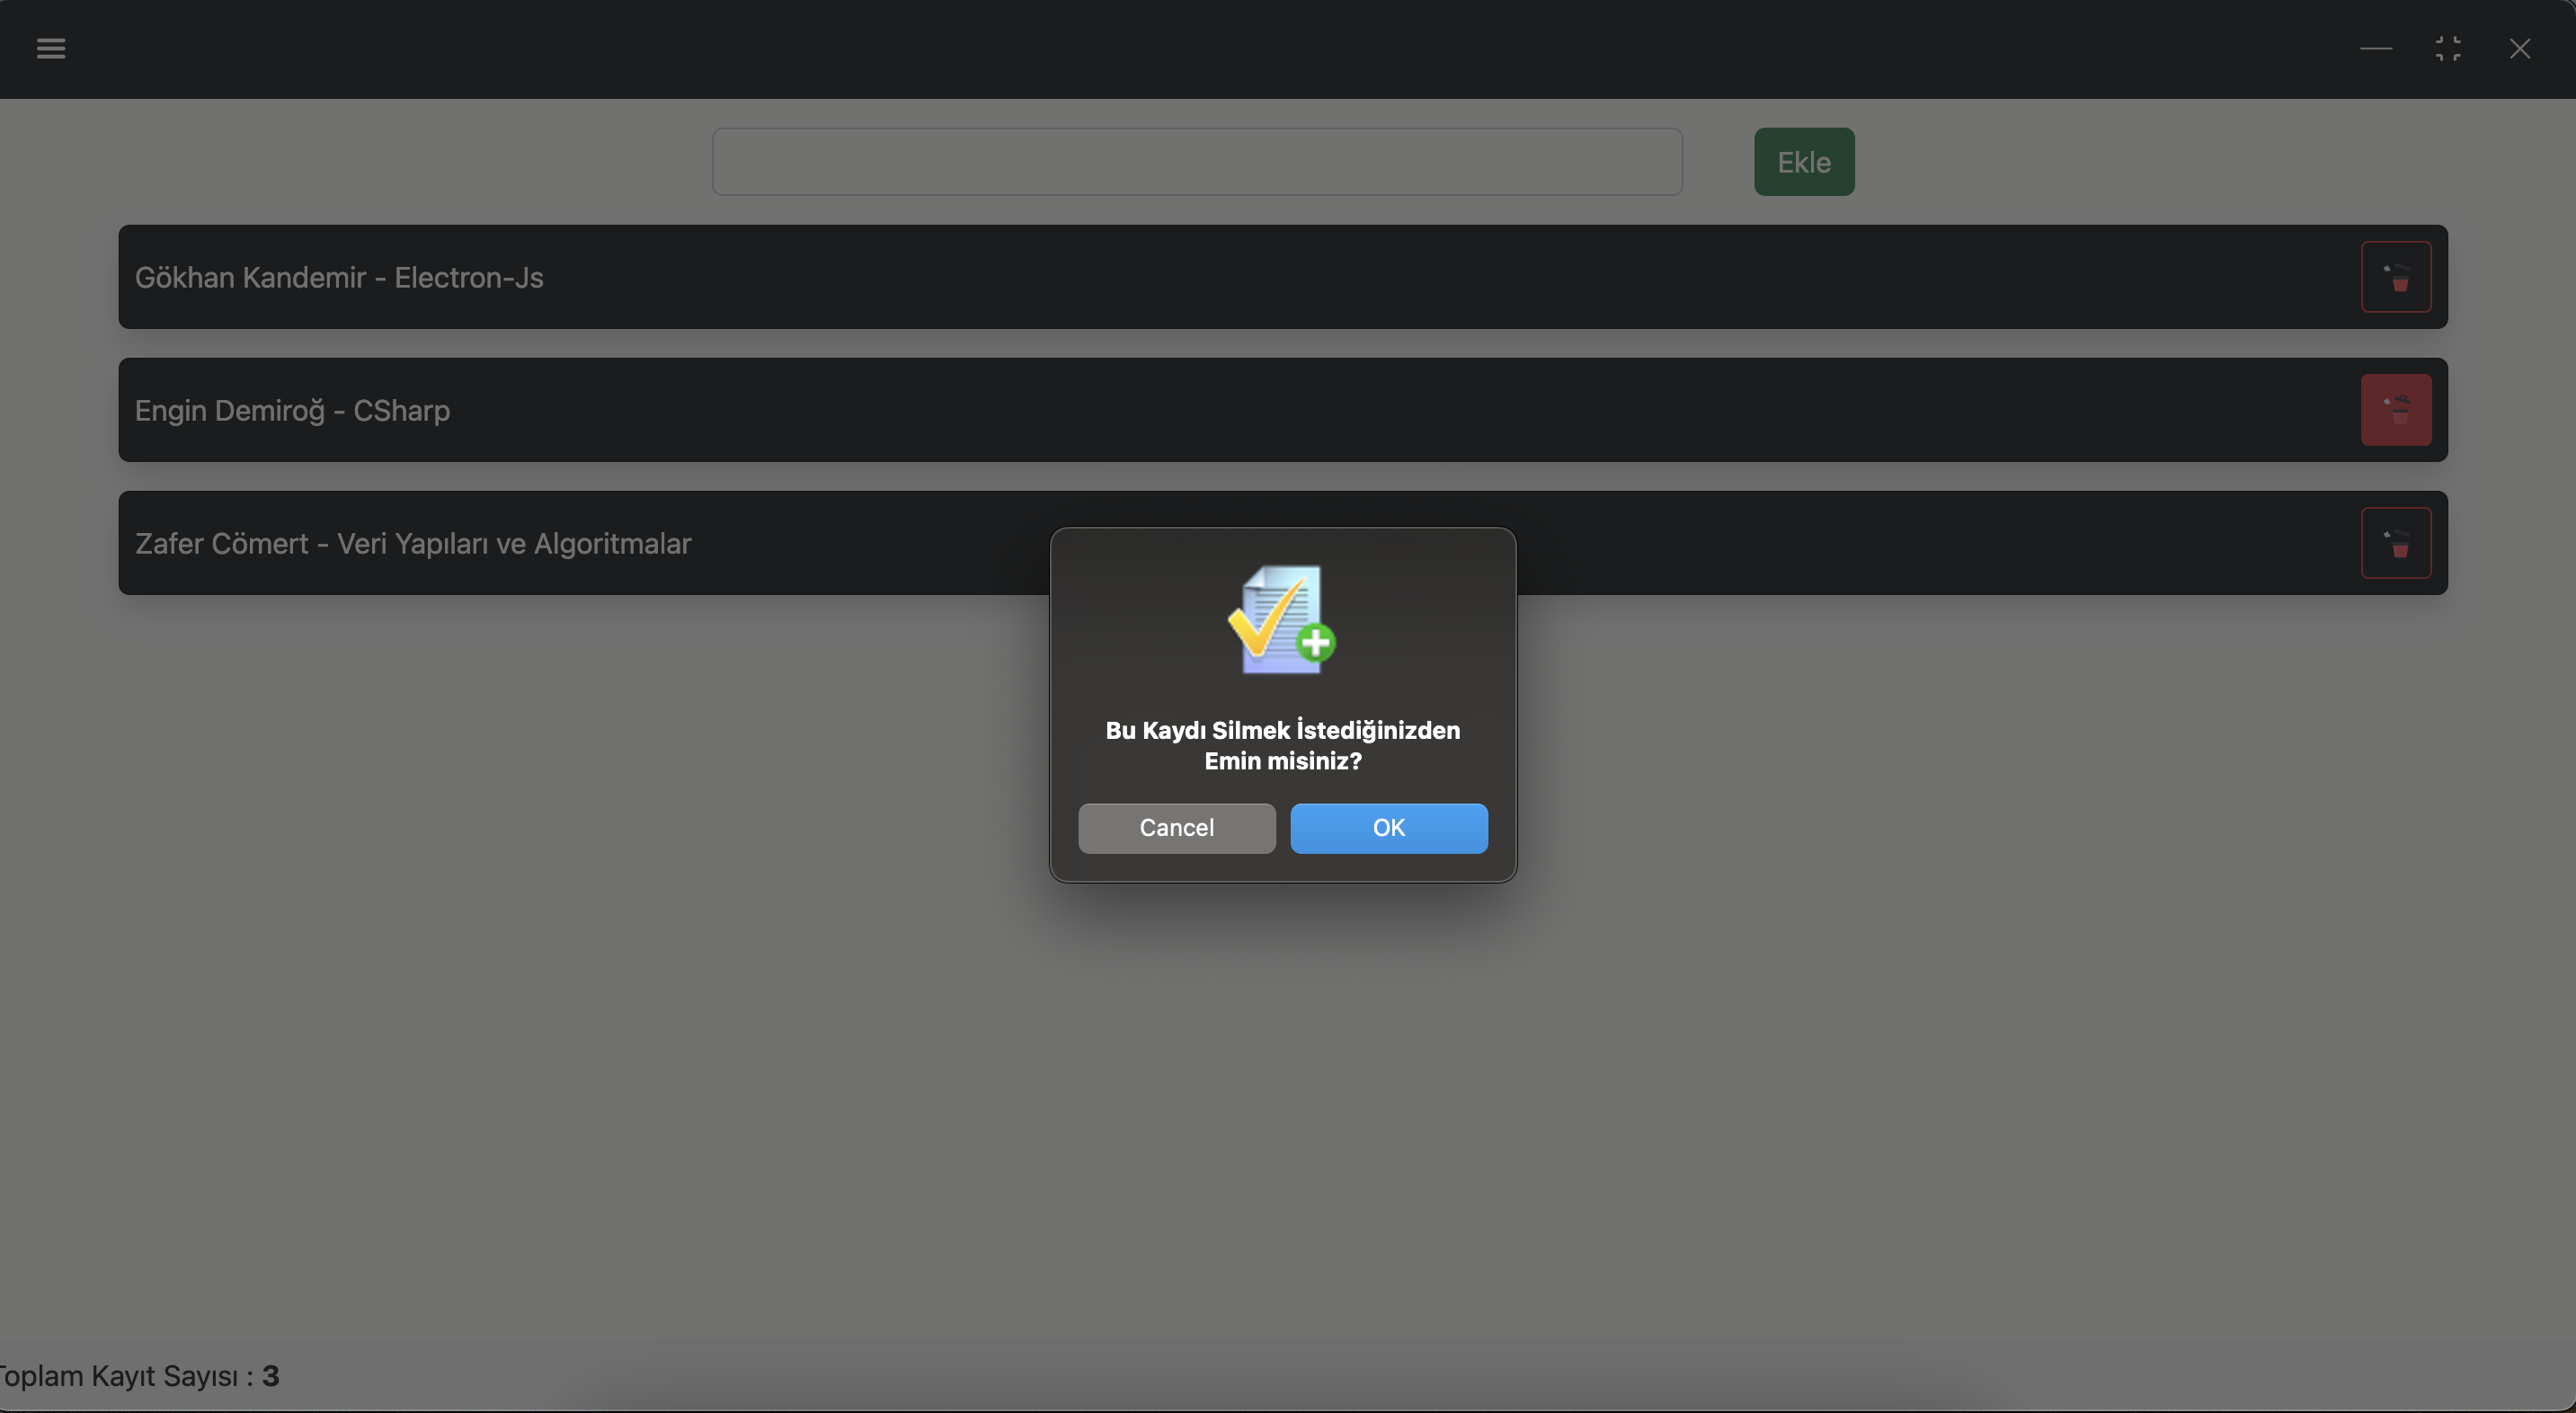Cancel the delete confirmation
Viewport: 2576px width, 1413px height.
pos(1176,828)
